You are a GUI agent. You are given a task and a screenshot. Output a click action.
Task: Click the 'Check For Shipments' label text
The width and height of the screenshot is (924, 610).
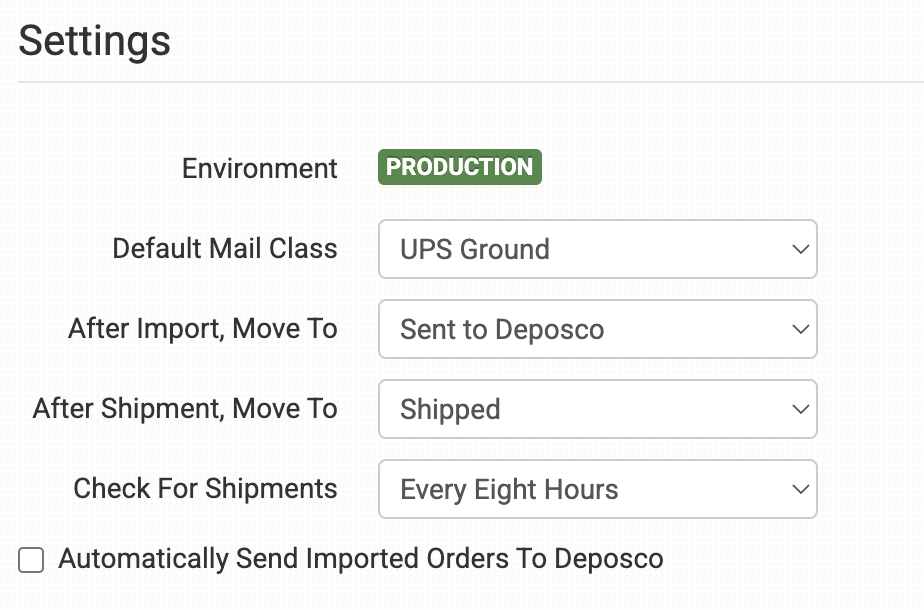[x=205, y=488]
